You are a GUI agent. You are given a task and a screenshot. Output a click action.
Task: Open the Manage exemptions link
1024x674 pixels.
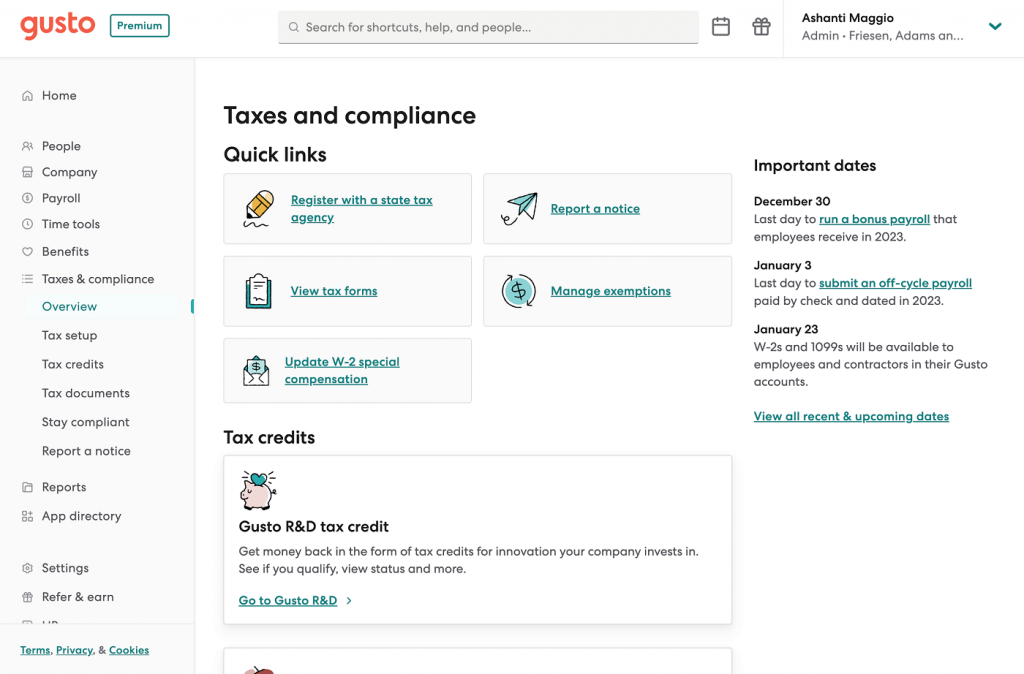pyautogui.click(x=611, y=291)
